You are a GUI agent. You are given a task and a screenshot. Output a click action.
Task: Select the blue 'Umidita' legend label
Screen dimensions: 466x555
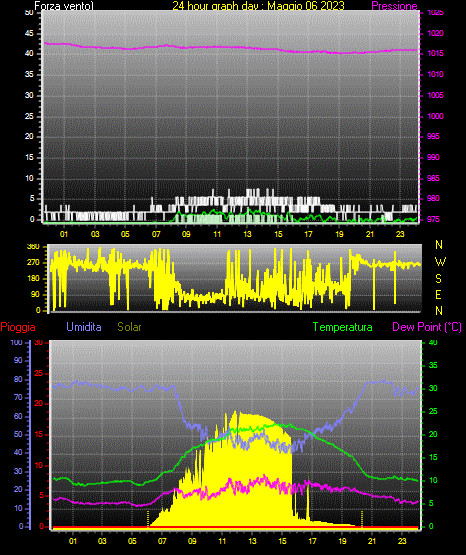coord(84,327)
